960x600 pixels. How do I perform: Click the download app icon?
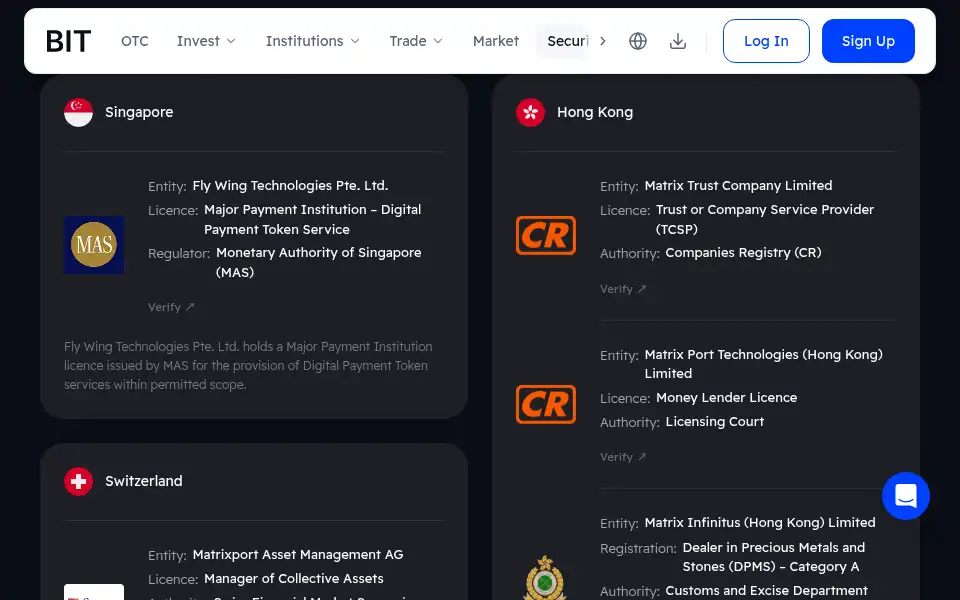click(x=678, y=41)
